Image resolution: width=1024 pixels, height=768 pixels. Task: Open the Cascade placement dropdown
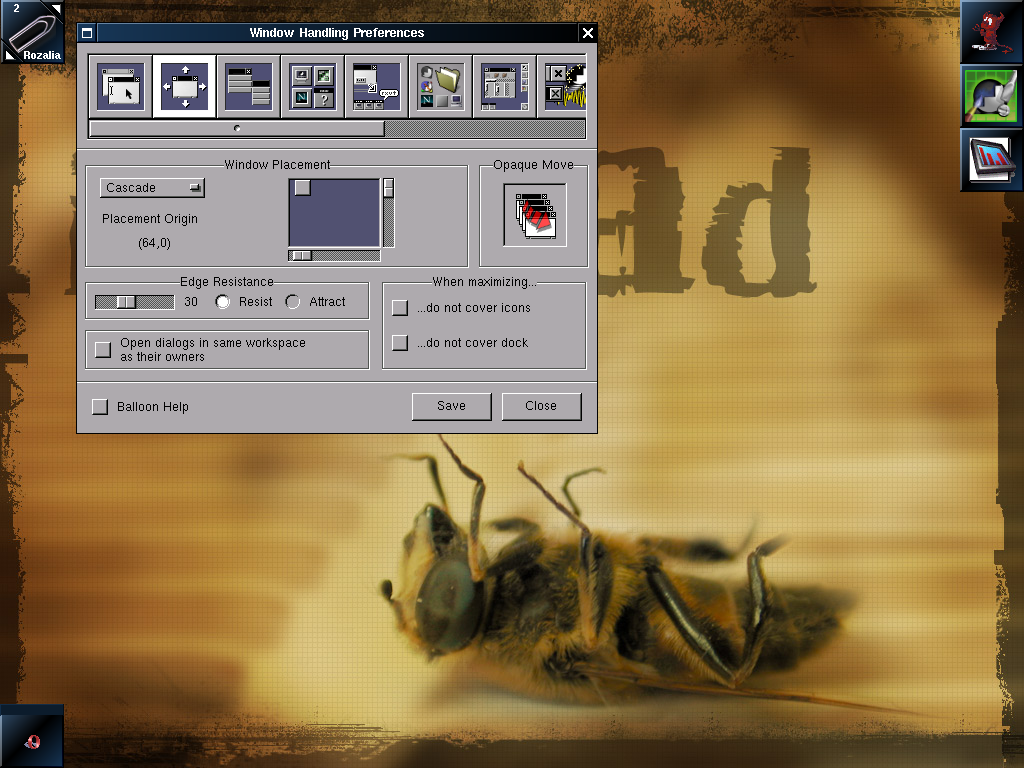click(x=152, y=188)
